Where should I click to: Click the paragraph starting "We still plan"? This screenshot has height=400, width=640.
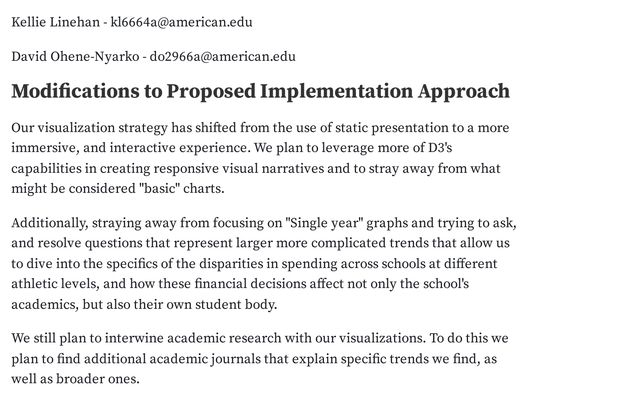coord(260,360)
